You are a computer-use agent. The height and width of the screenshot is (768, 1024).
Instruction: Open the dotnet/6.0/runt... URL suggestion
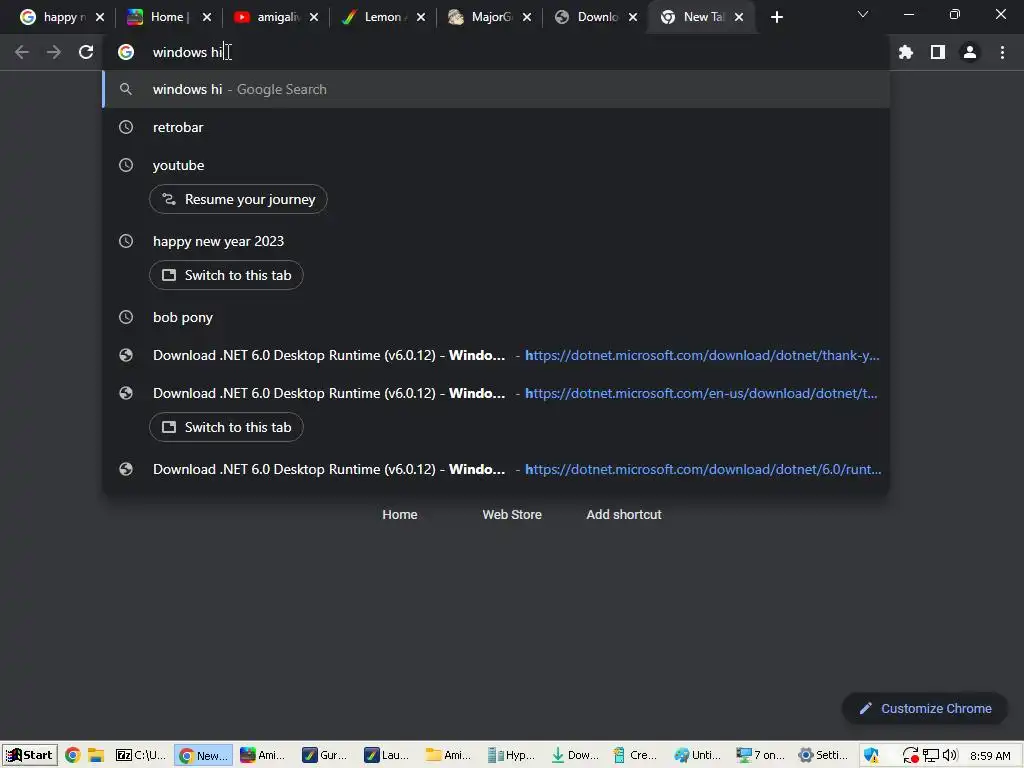coord(496,469)
